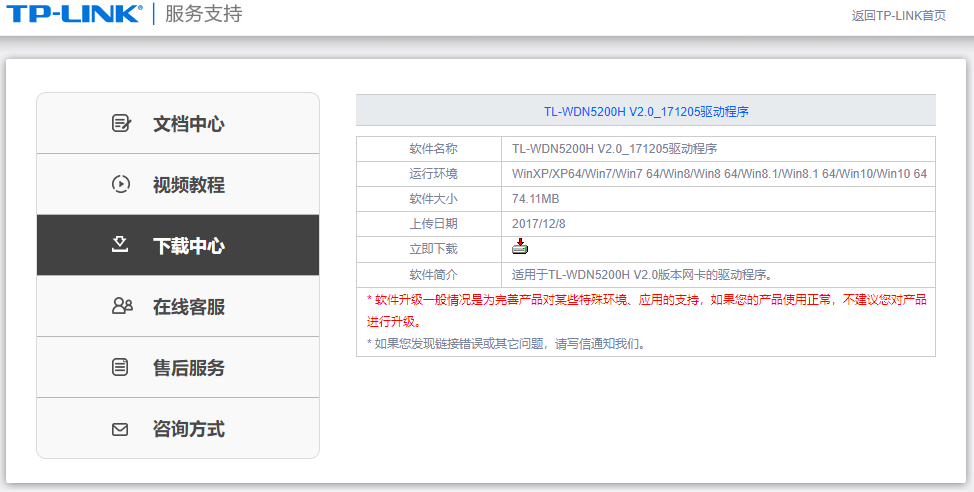This screenshot has width=974, height=492.
Task: Download the driver via 立即下载 icon
Action: (520, 247)
